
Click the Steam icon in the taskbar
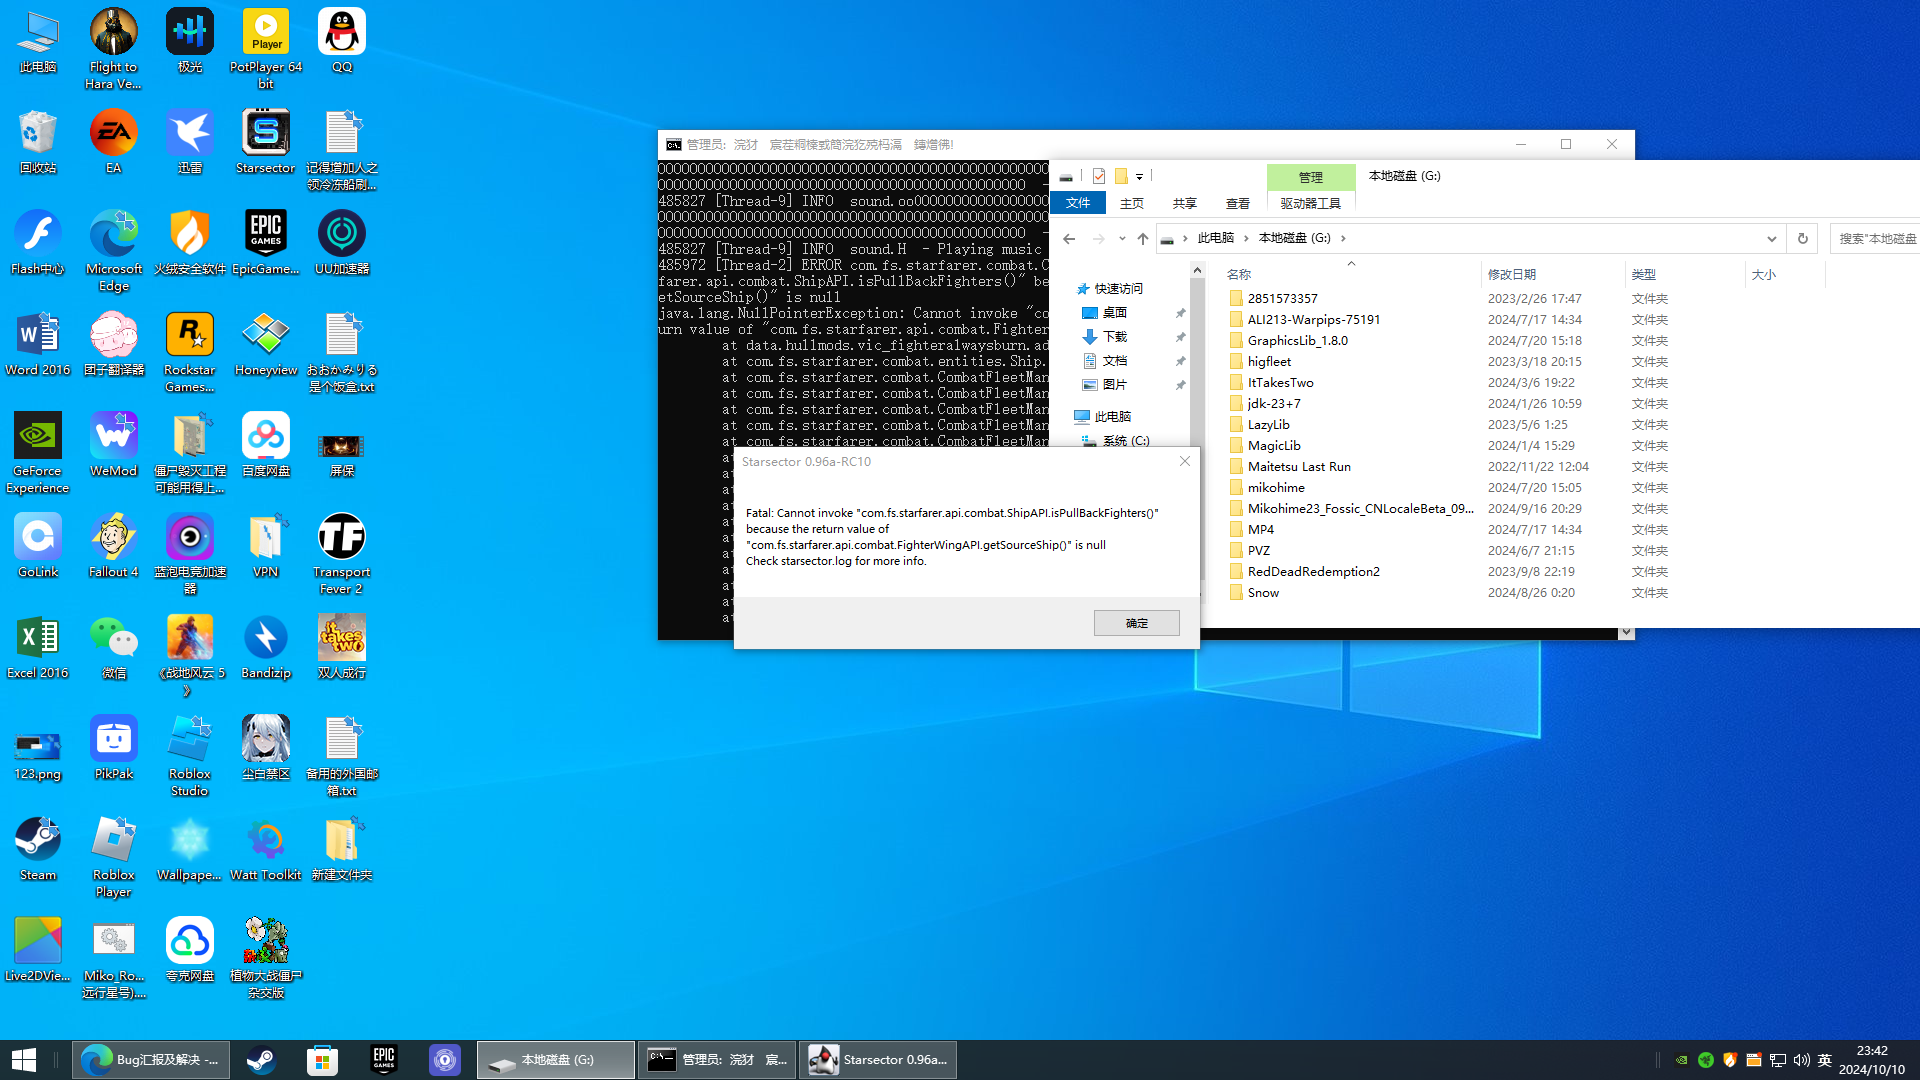click(261, 1060)
